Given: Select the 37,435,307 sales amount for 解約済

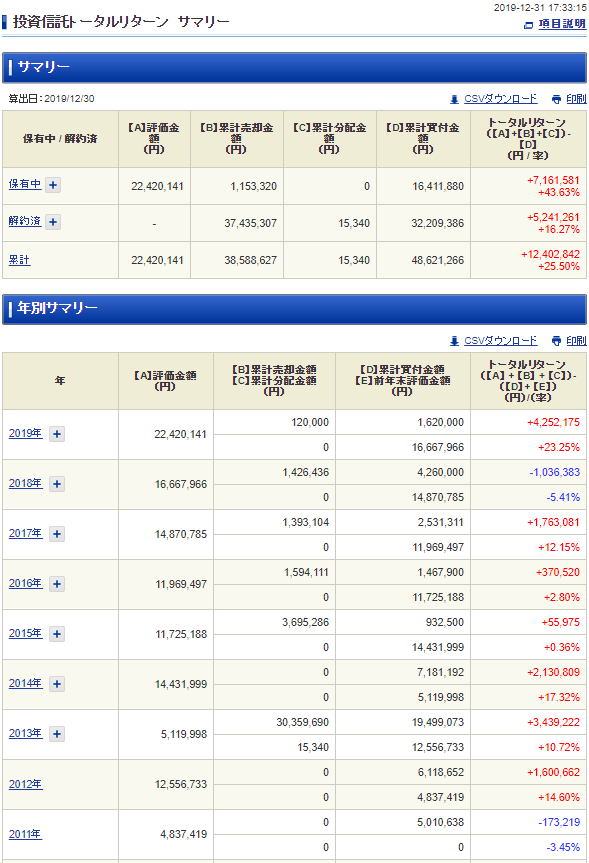Looking at the screenshot, I should 250,223.
